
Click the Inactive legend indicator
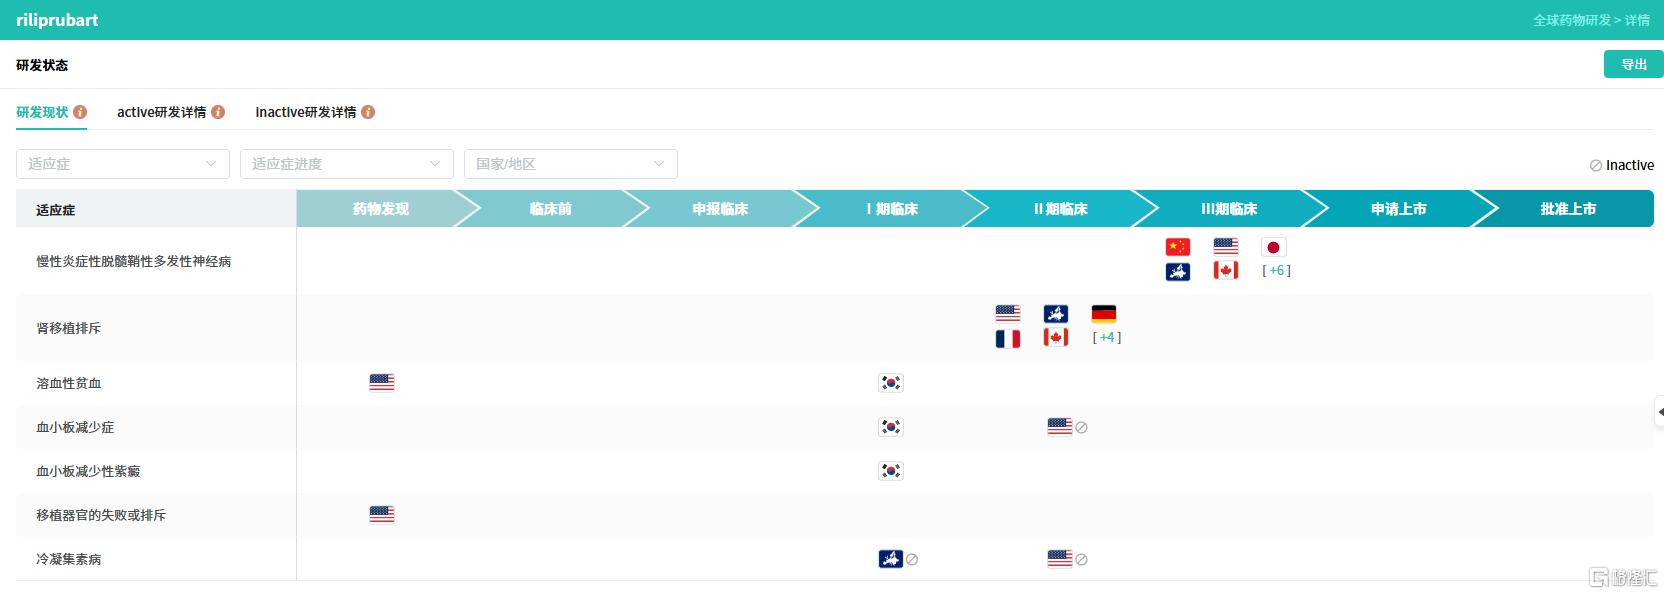click(1622, 165)
